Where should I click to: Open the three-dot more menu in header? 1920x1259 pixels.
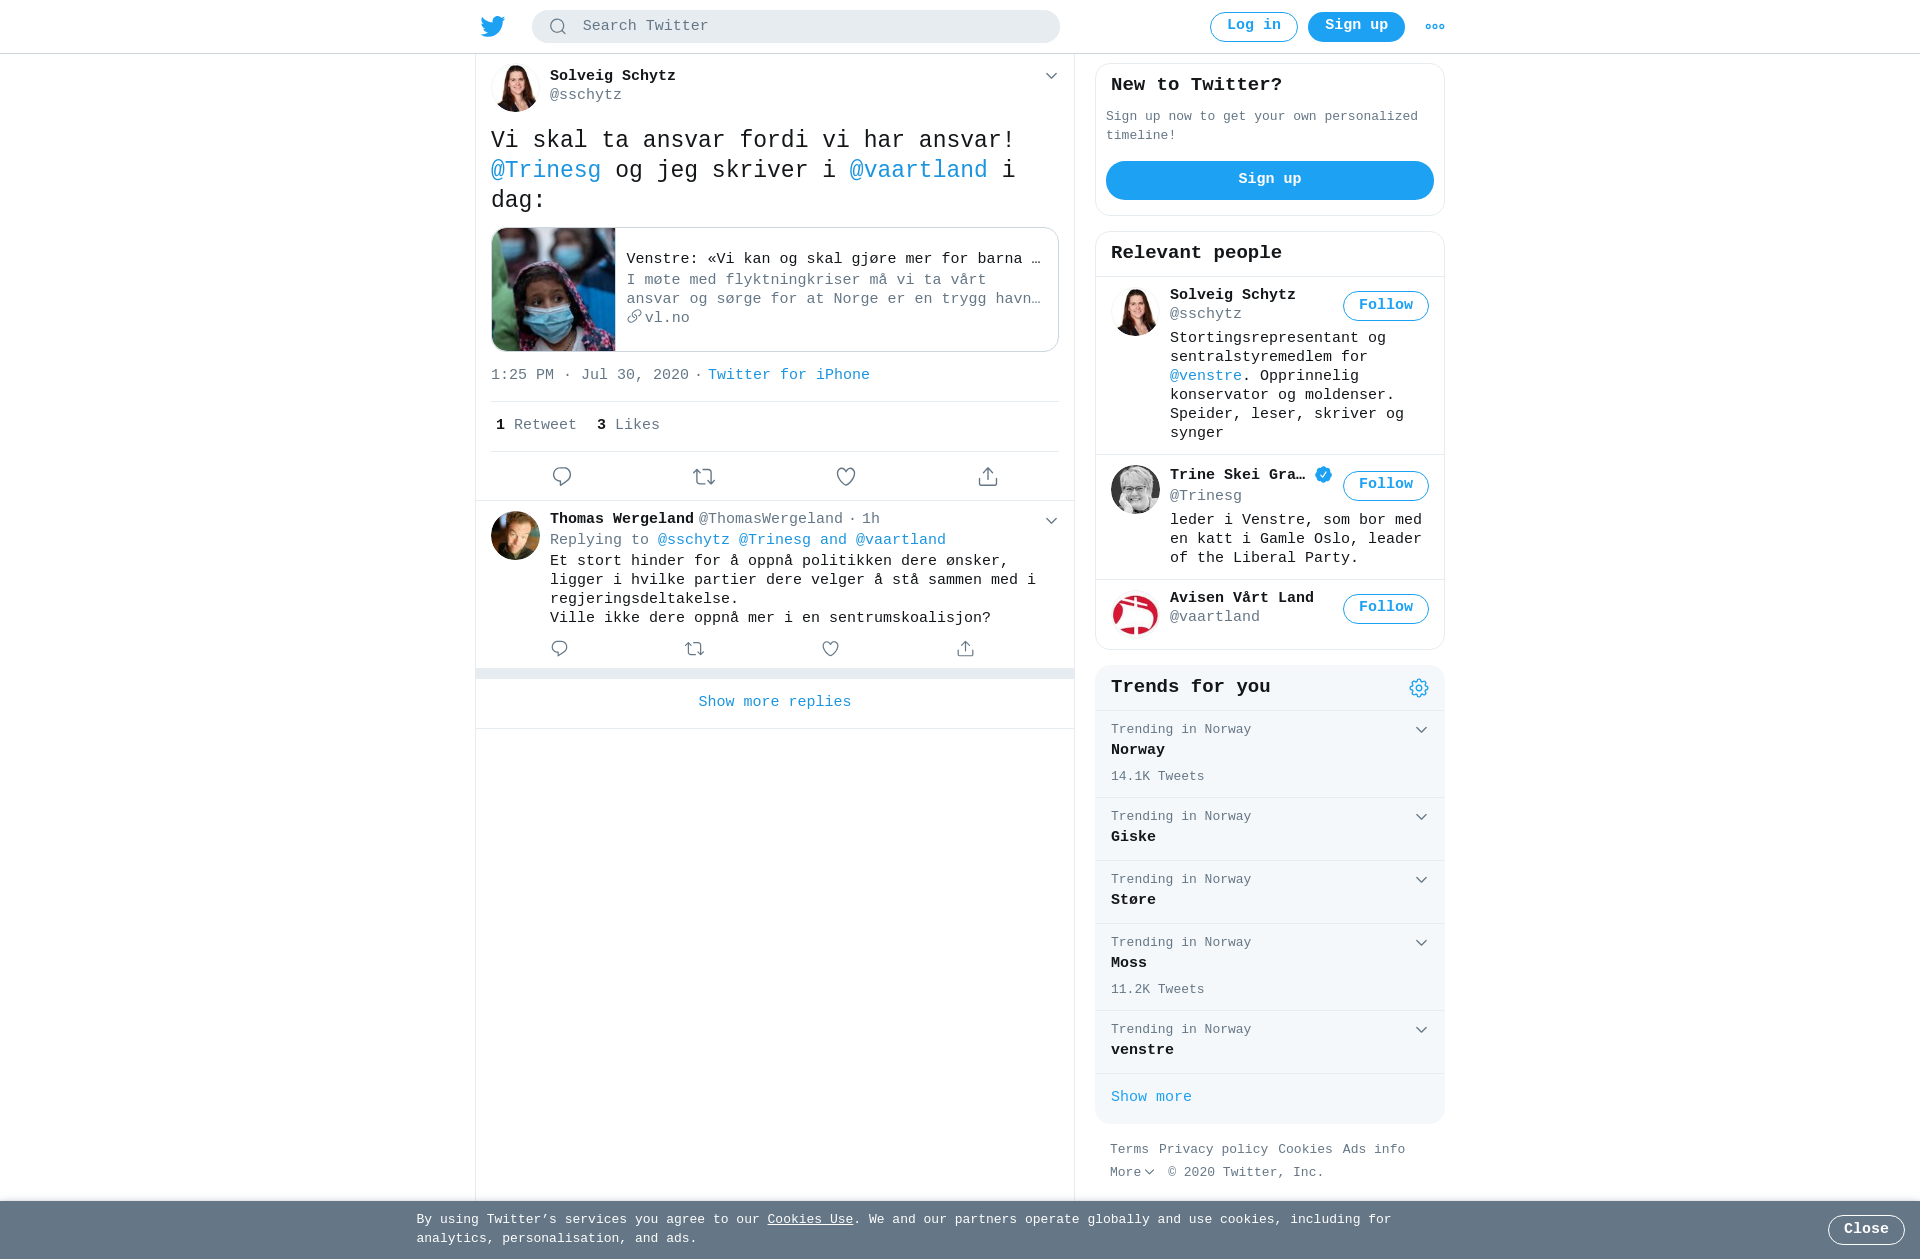[1435, 27]
